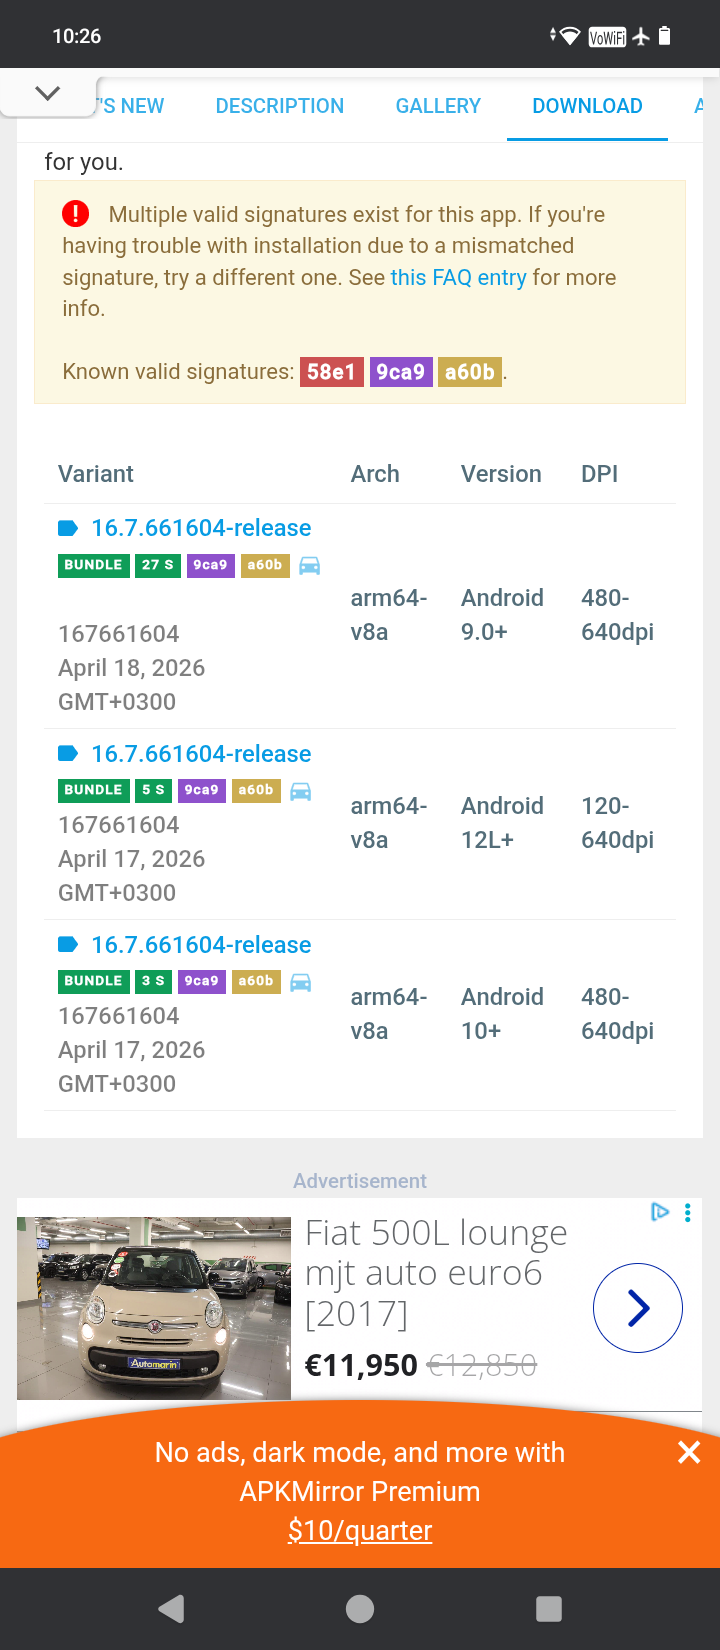The image size is (720, 1650).
Task: Open the FAQ entry link
Action: [x=458, y=277]
